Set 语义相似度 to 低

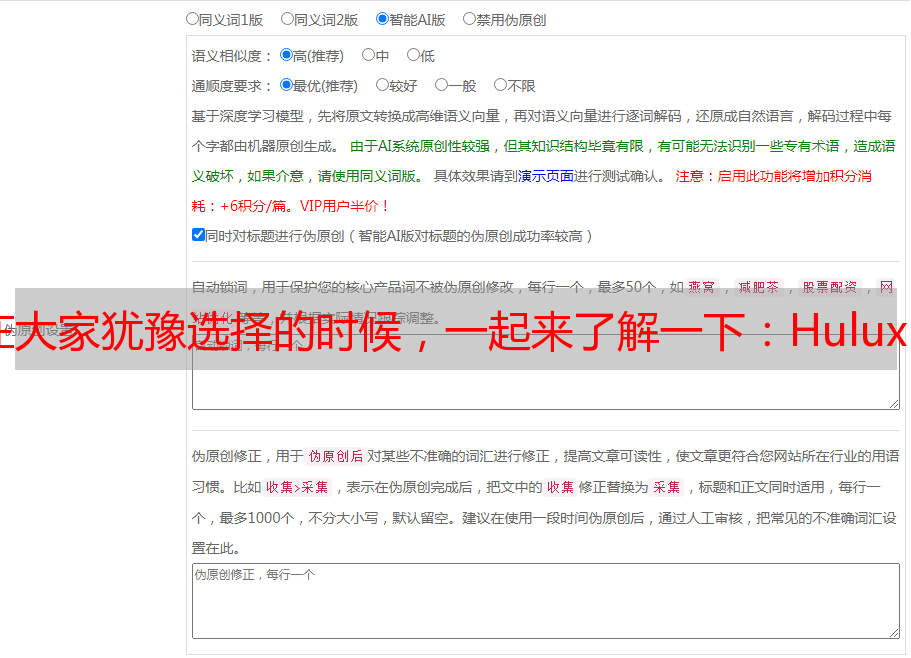(413, 55)
